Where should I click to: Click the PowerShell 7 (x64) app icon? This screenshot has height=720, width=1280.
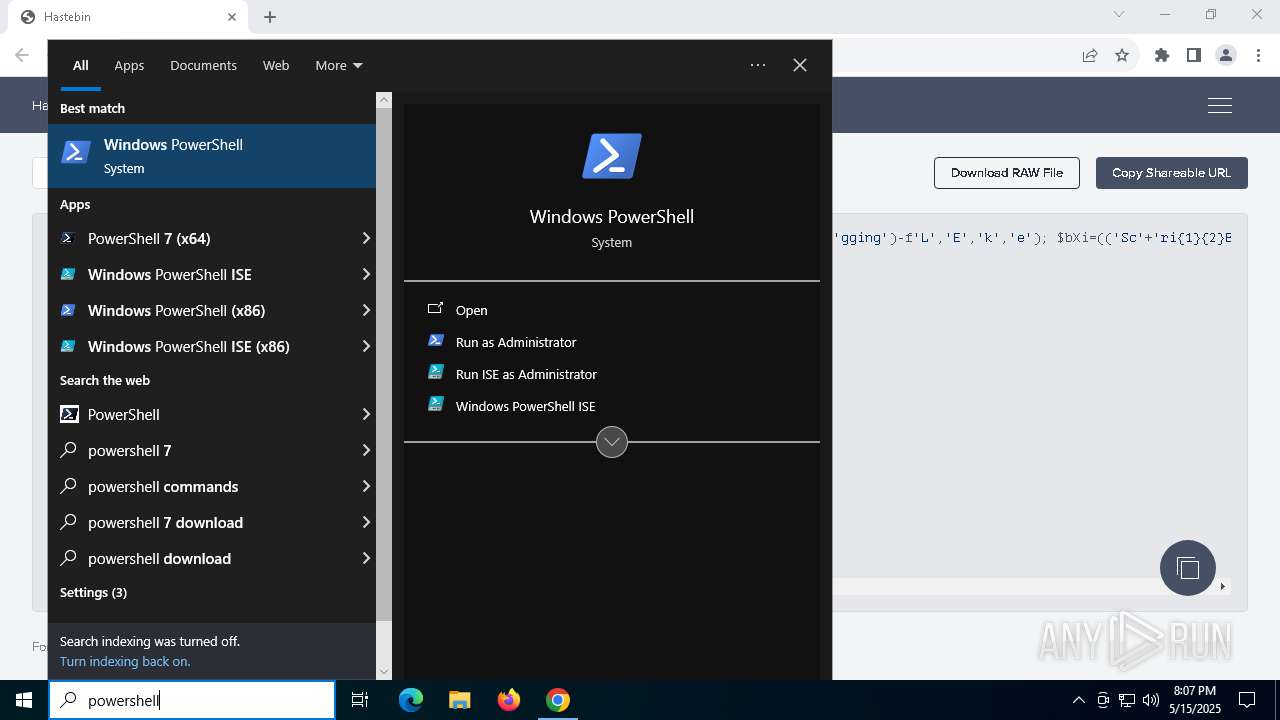click(68, 238)
